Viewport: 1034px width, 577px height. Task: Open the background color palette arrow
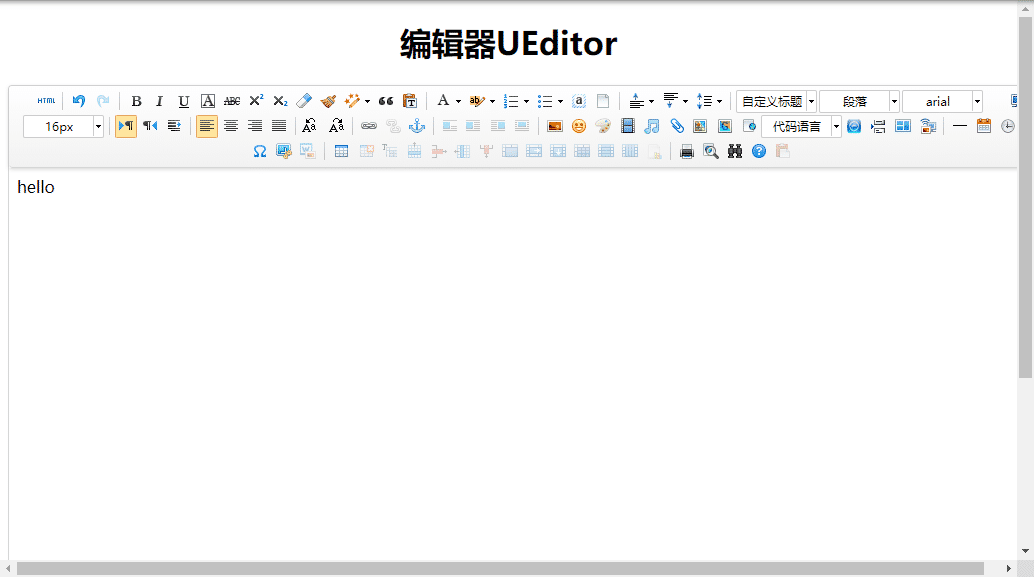click(x=492, y=102)
